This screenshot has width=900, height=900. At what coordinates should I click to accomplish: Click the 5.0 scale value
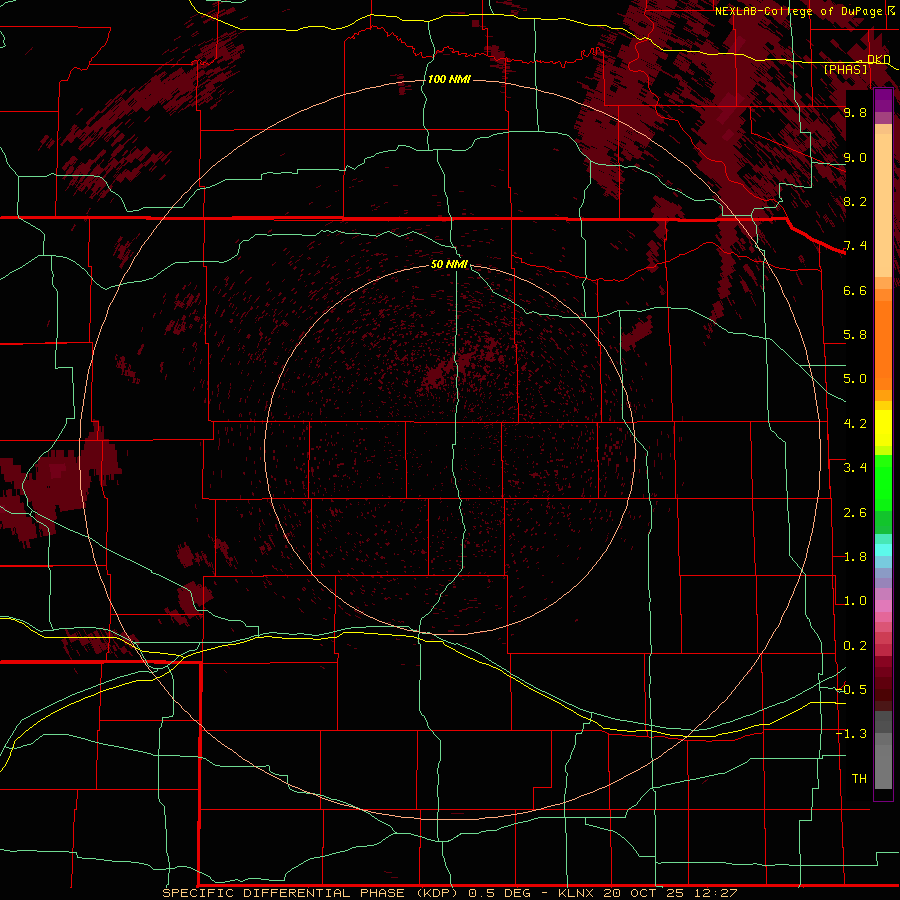click(x=855, y=379)
